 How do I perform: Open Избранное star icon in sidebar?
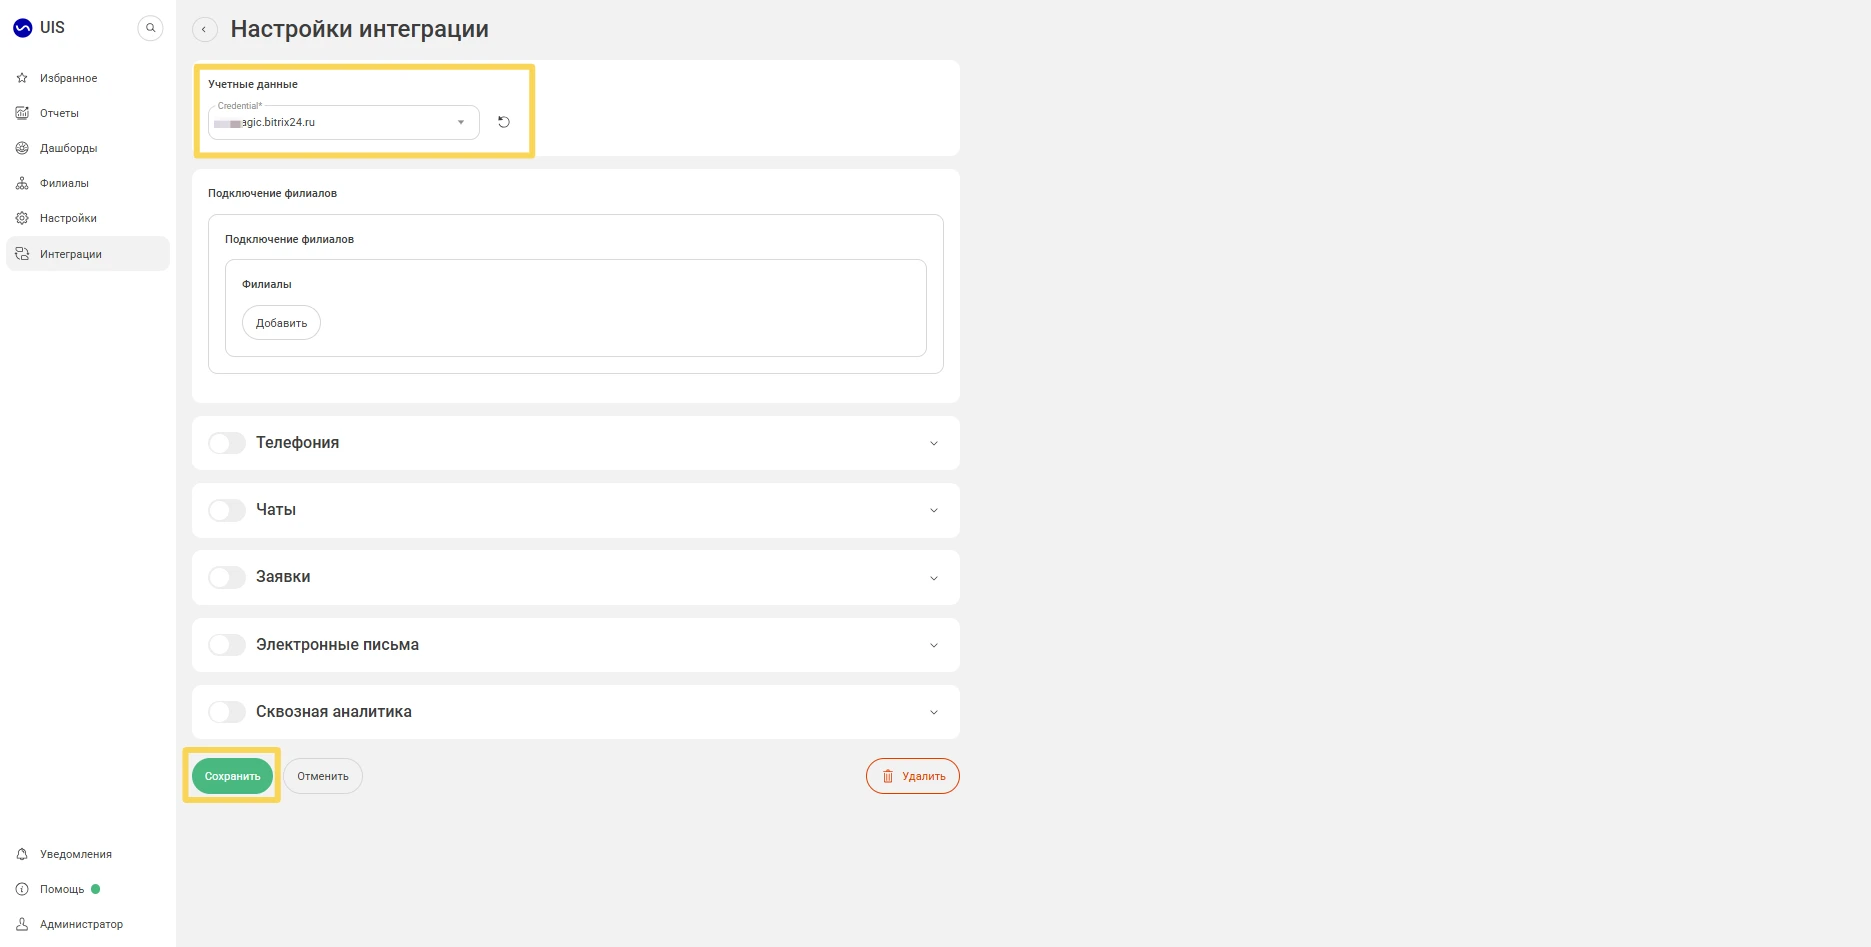tap(22, 78)
